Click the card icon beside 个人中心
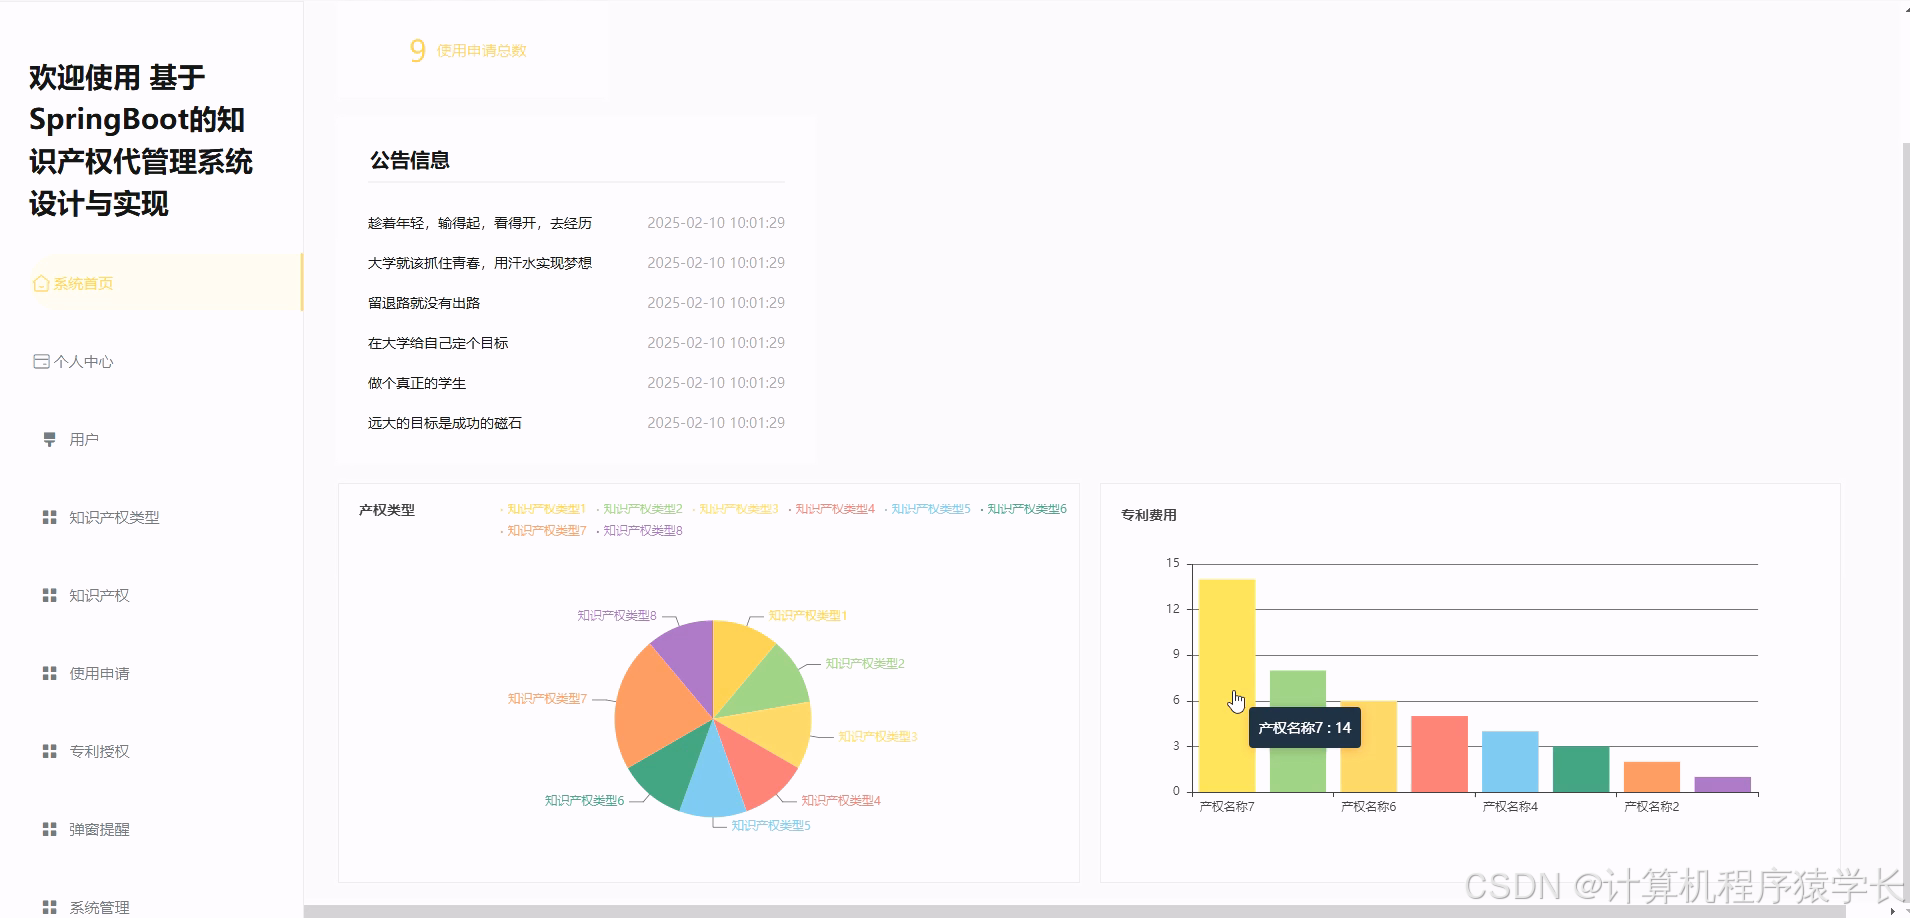1910x918 pixels. 41,362
